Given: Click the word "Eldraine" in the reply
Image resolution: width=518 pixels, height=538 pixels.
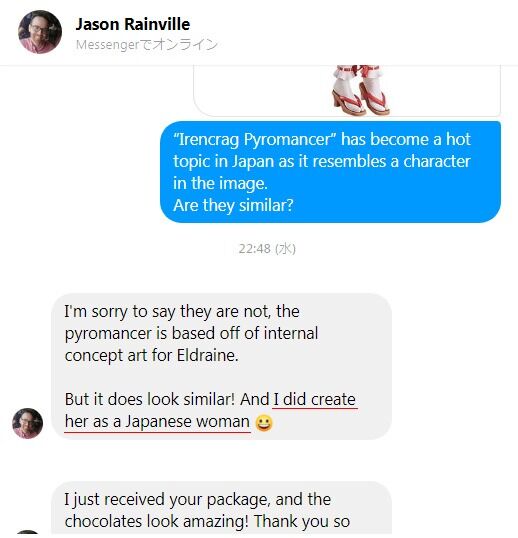Looking at the screenshot, I should 207,355.
